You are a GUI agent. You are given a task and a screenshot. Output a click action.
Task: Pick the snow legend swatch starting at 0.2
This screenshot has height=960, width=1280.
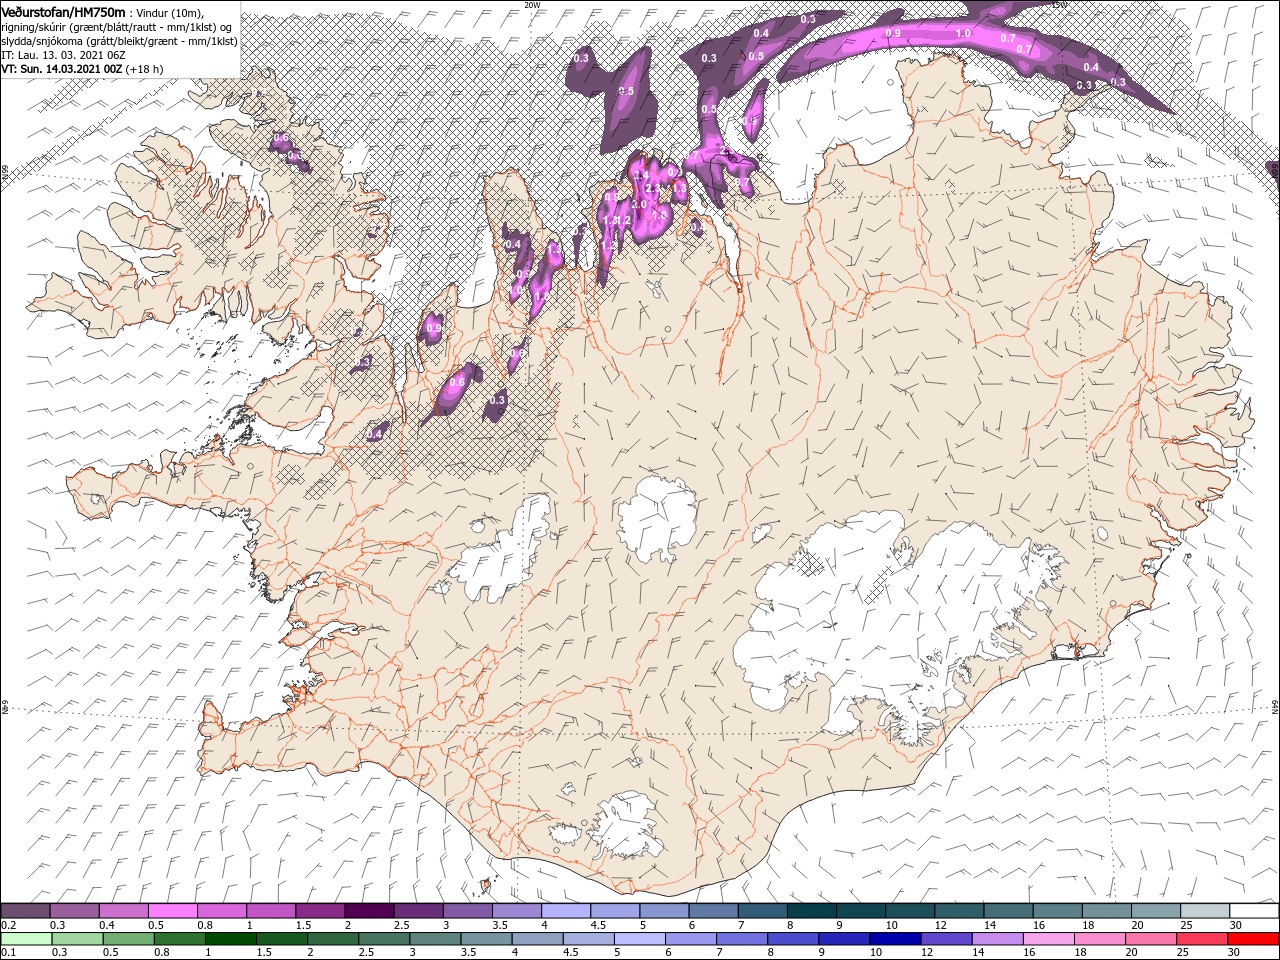click(26, 911)
